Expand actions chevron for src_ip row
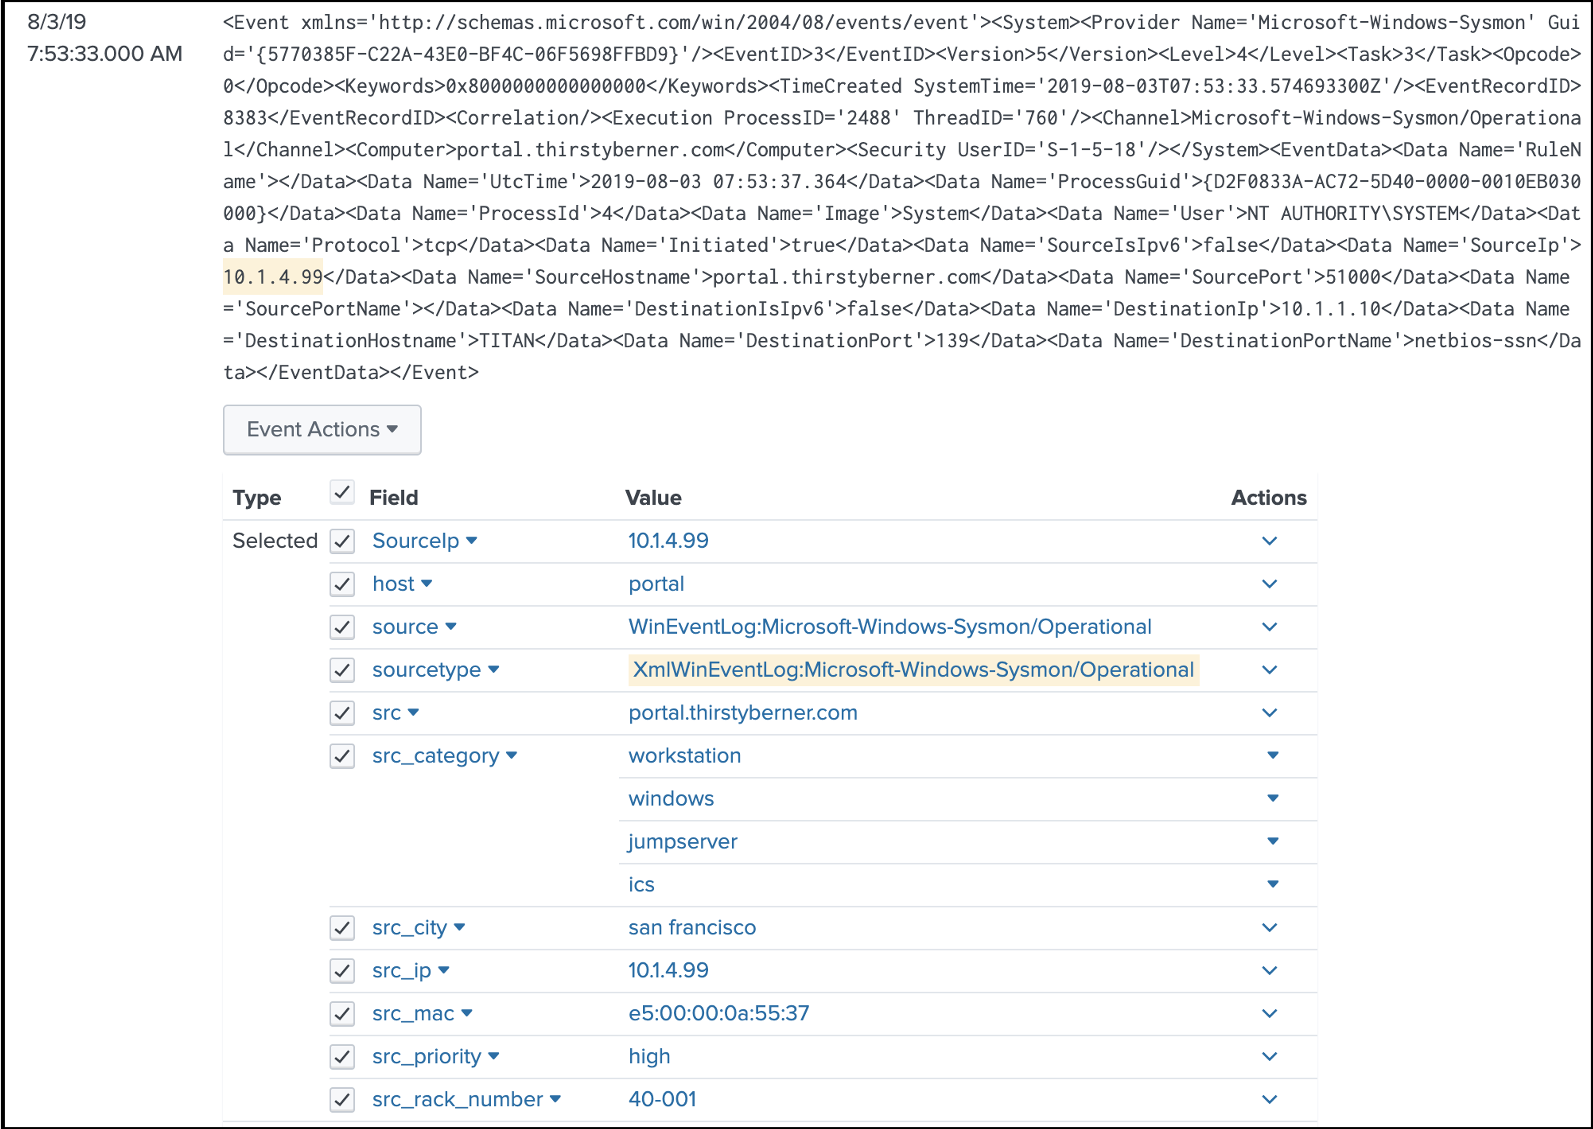Image resolution: width=1593 pixels, height=1129 pixels. click(x=1269, y=971)
